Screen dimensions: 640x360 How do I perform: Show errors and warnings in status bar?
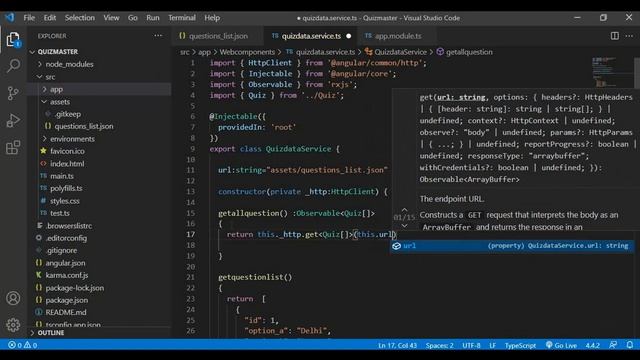click(22, 345)
